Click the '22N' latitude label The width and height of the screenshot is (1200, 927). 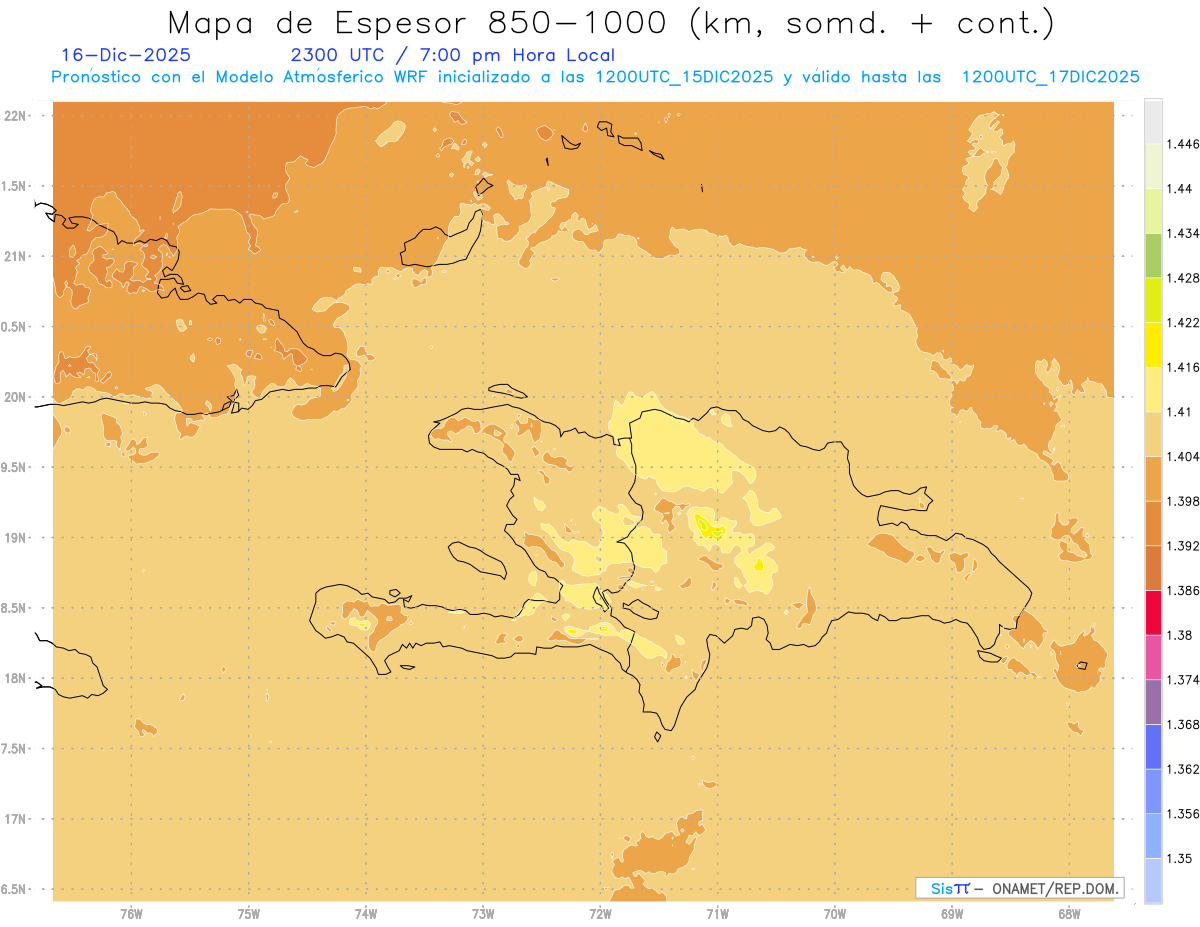(x=15, y=116)
